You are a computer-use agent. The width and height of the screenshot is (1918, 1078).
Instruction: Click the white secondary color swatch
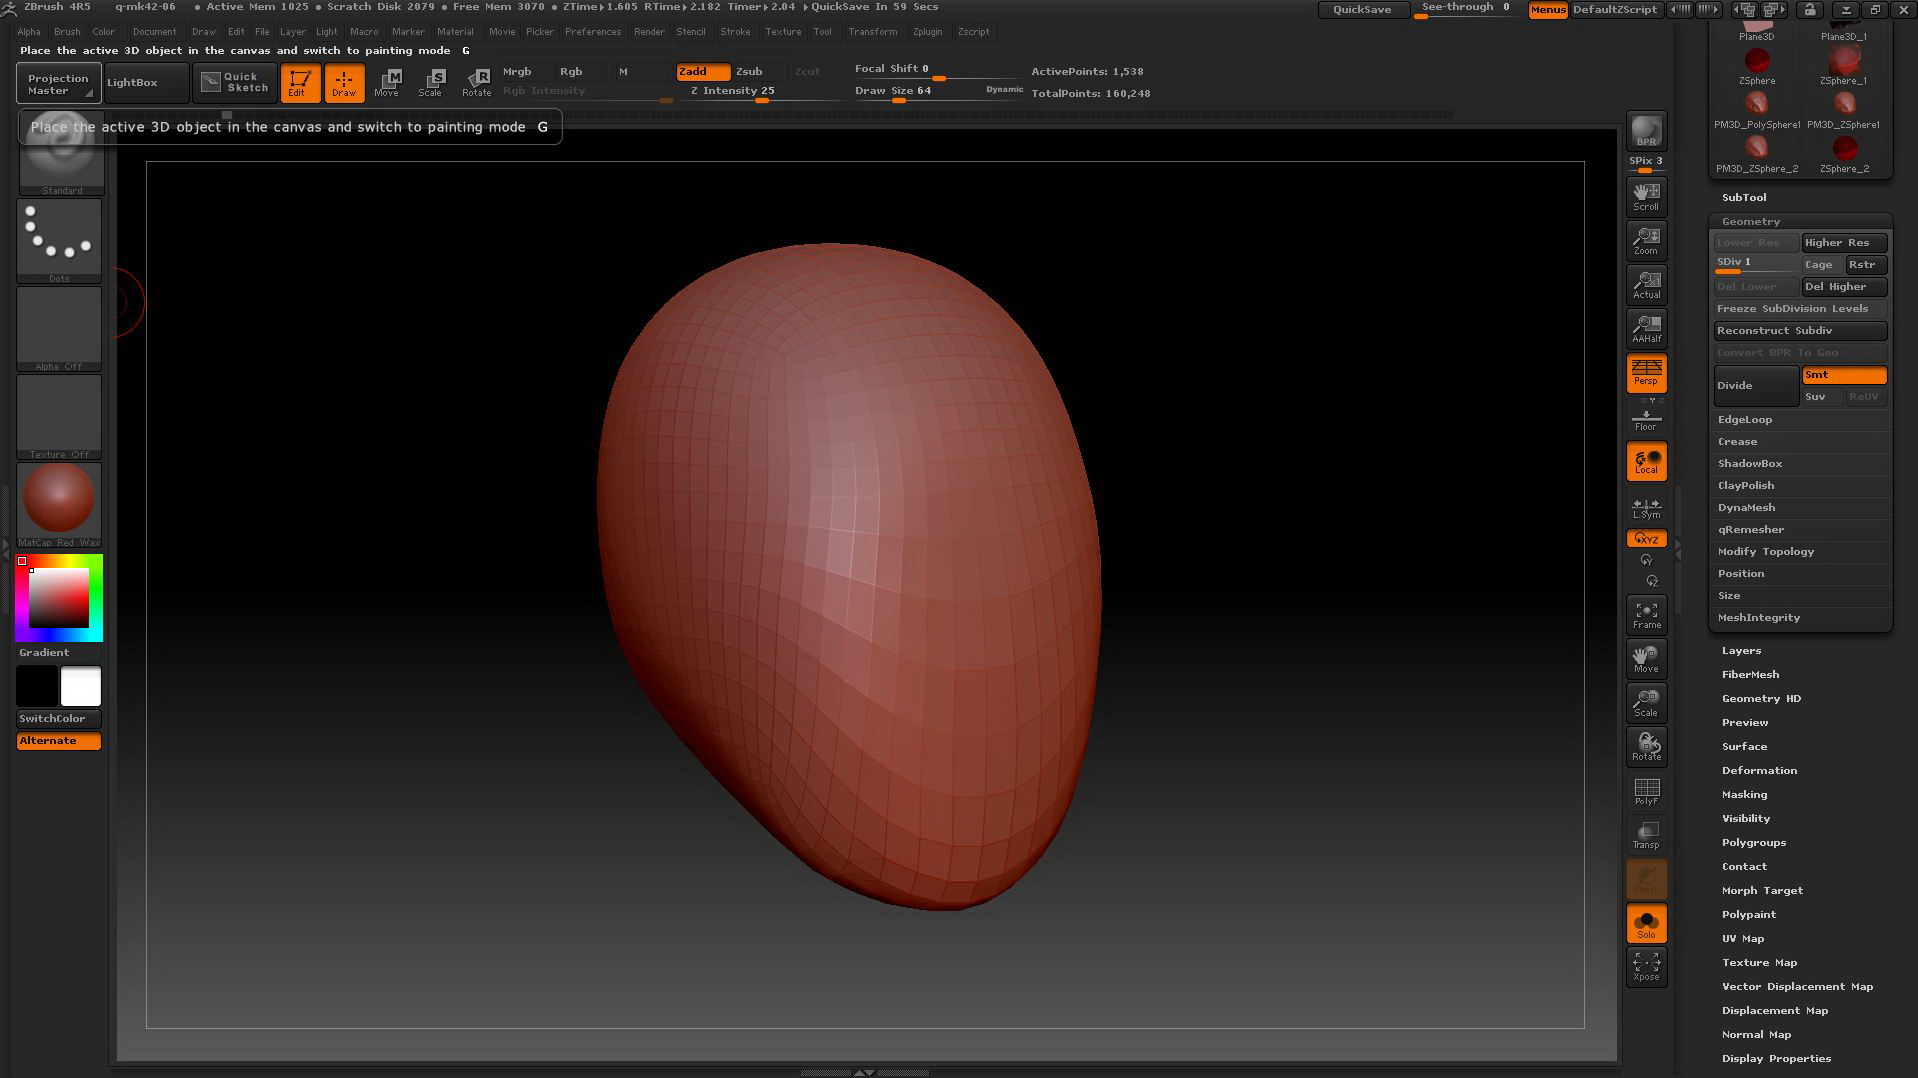pyautogui.click(x=81, y=687)
